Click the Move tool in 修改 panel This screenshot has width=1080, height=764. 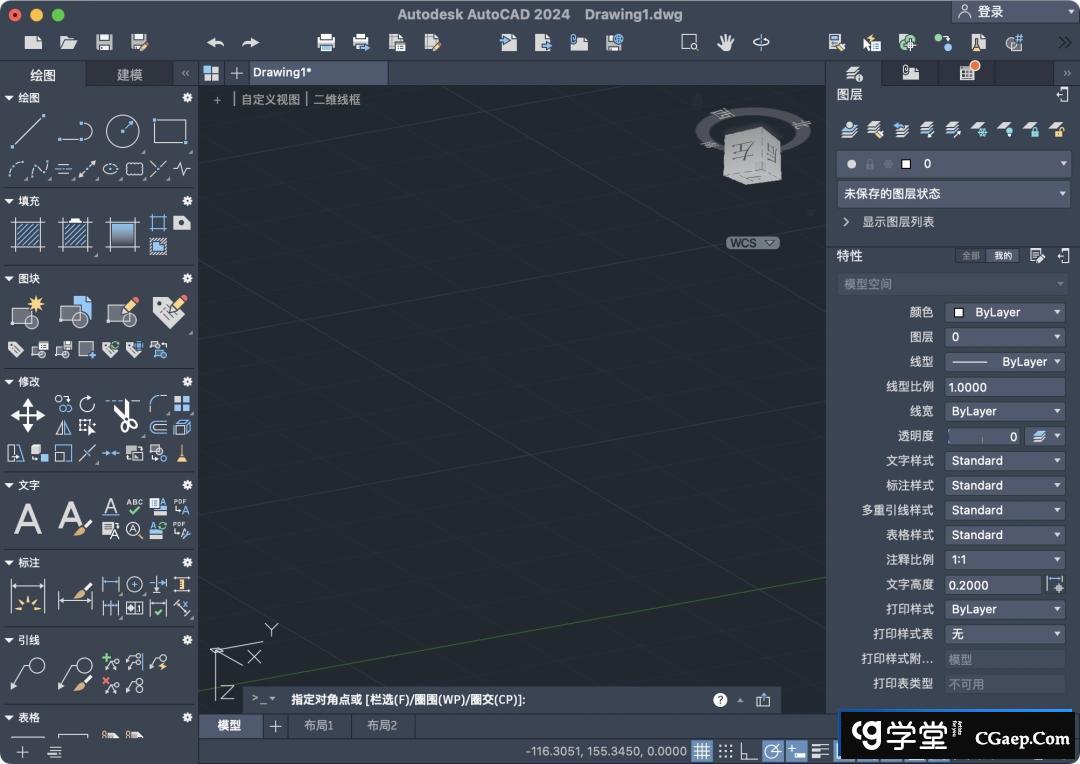click(28, 415)
